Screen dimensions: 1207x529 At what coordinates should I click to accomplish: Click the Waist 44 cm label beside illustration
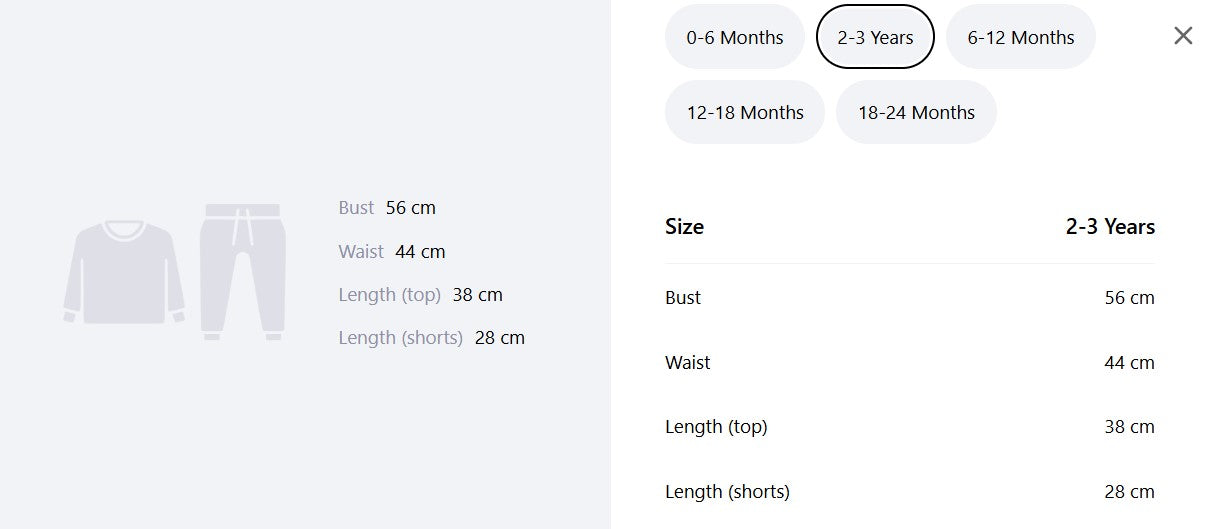[392, 251]
